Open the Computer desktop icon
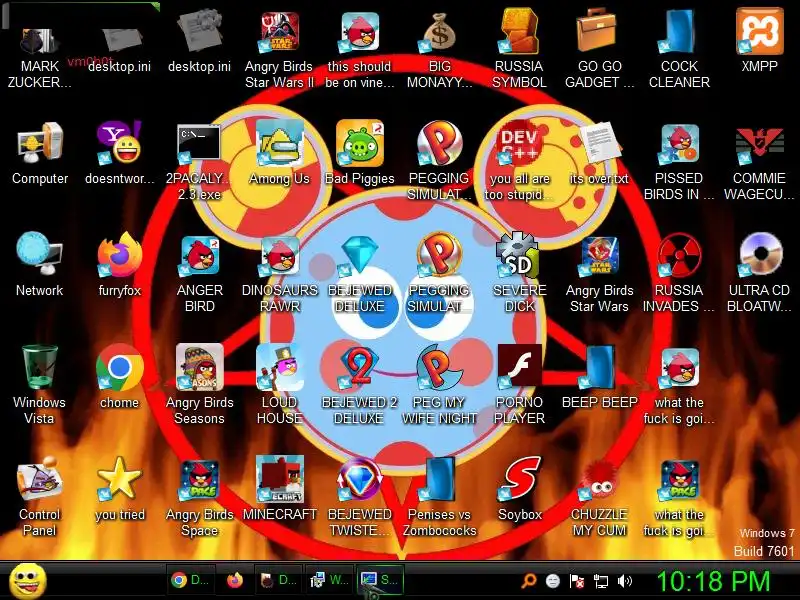 40,143
